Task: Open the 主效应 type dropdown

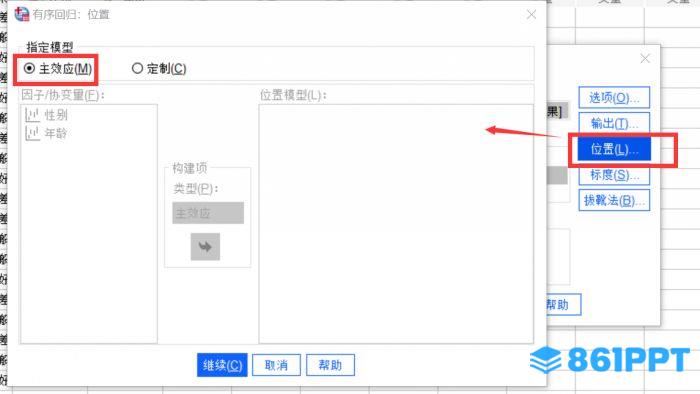Action: pyautogui.click(x=208, y=213)
